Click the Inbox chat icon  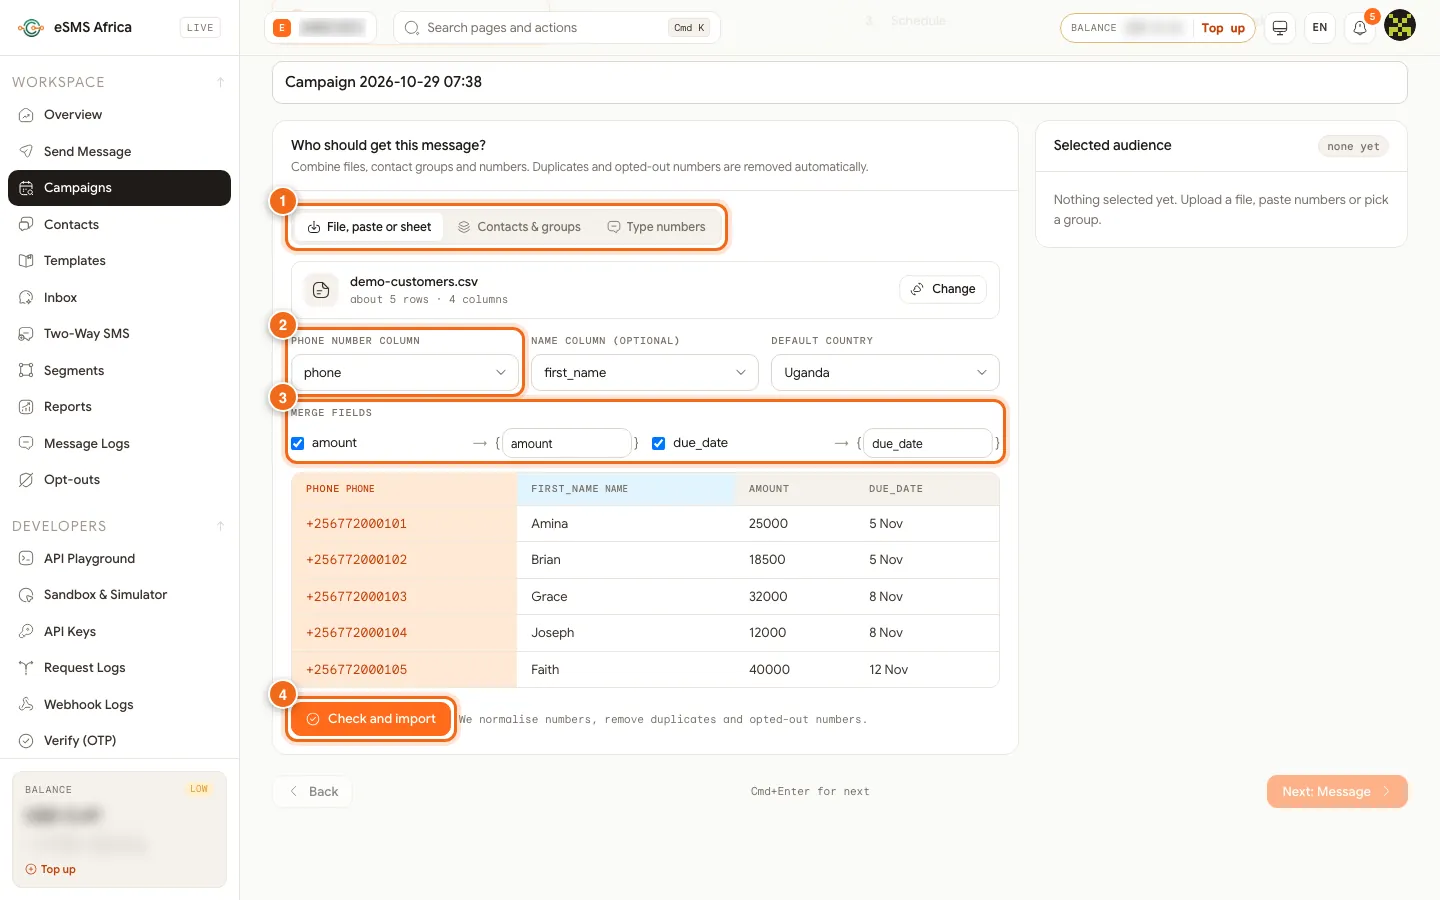pos(26,297)
